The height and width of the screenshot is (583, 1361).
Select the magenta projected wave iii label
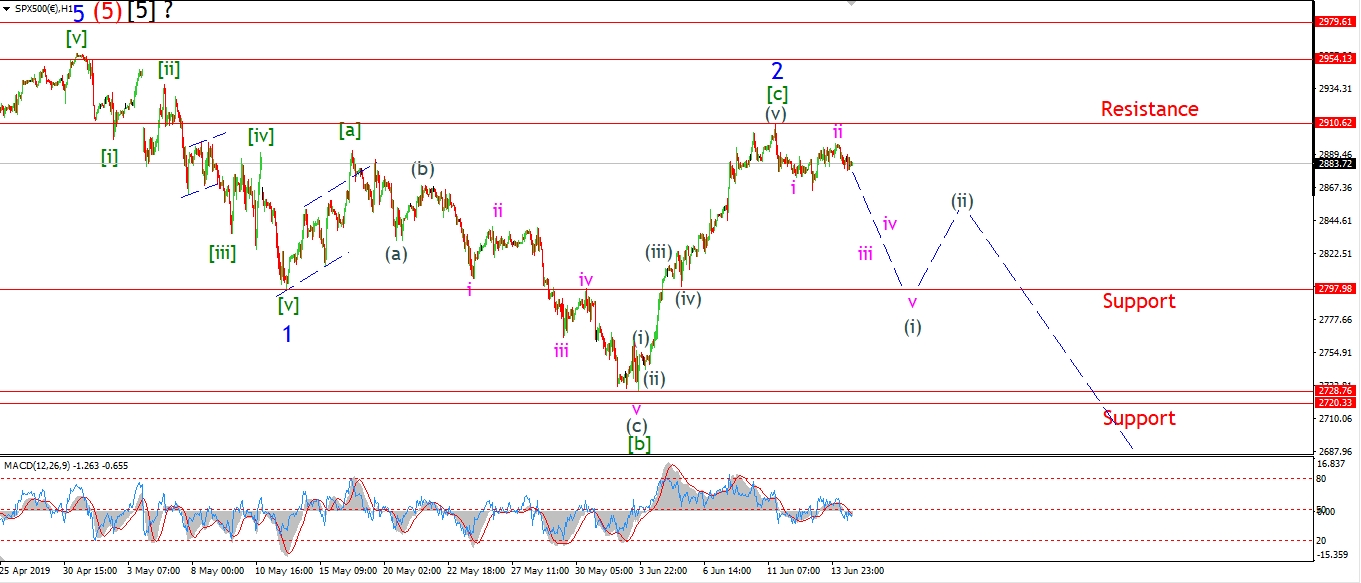865,254
